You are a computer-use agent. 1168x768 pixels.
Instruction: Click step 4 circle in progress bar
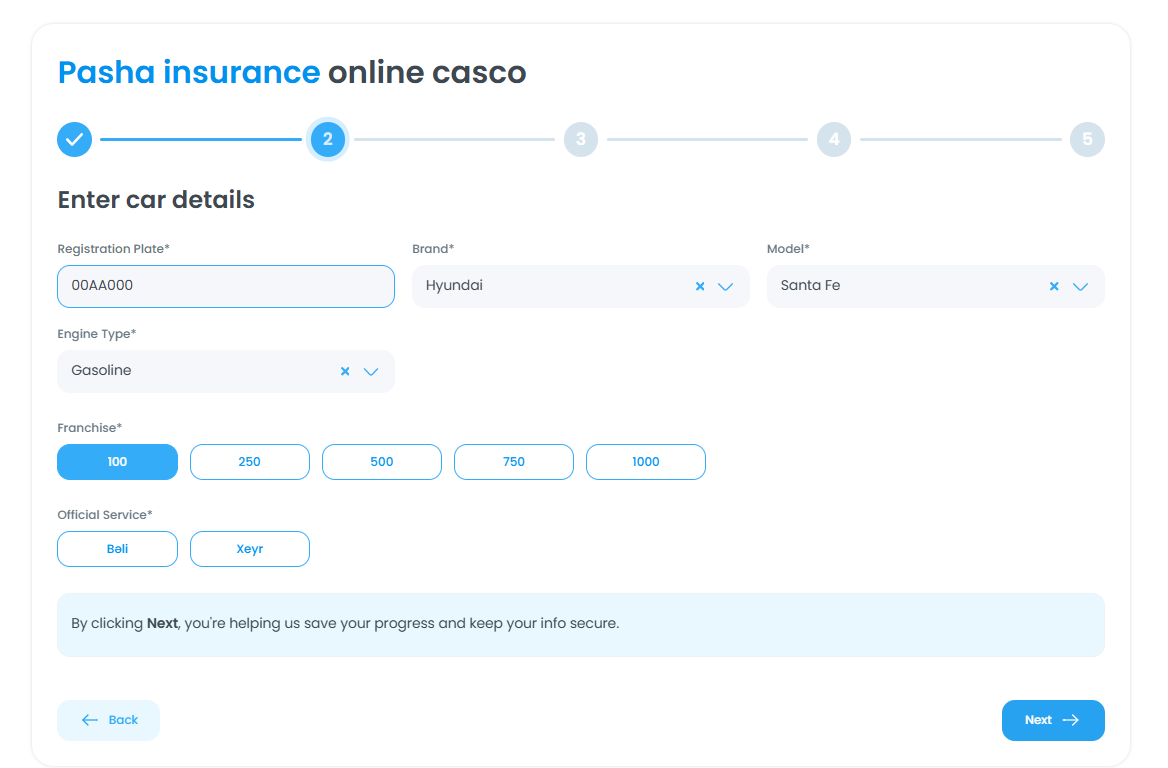(834, 140)
